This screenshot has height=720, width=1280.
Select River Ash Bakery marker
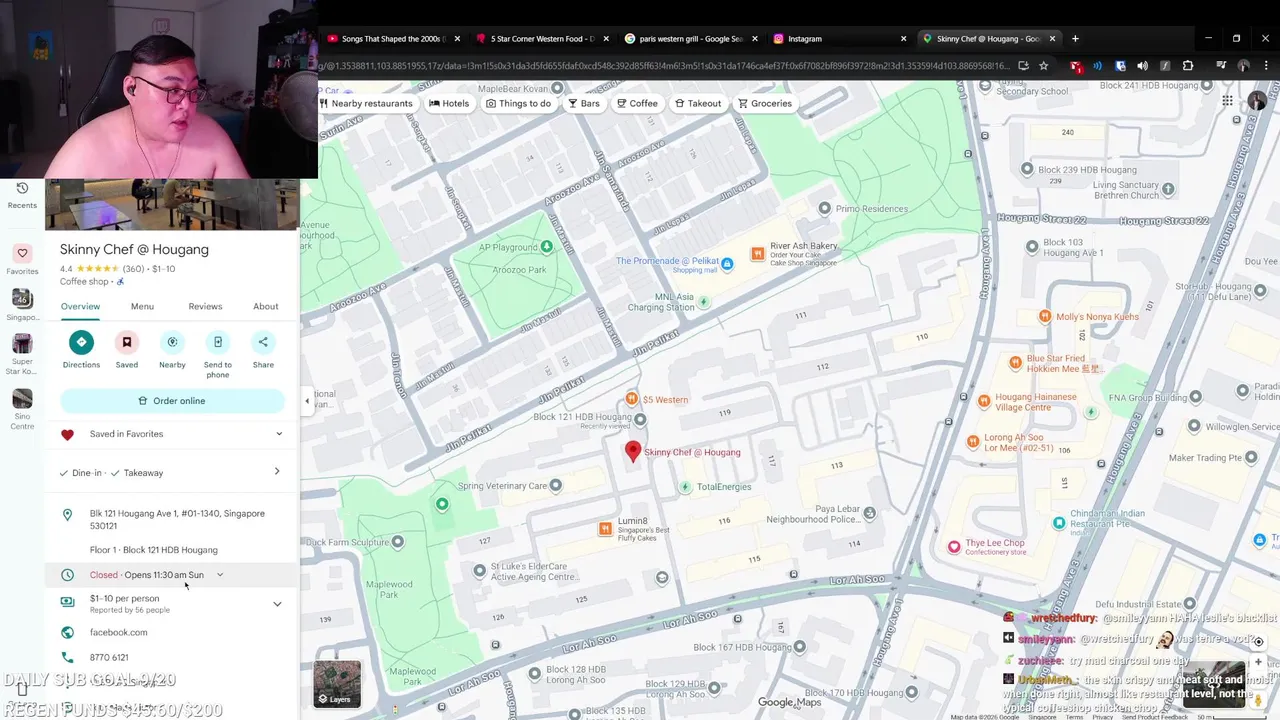(758, 253)
